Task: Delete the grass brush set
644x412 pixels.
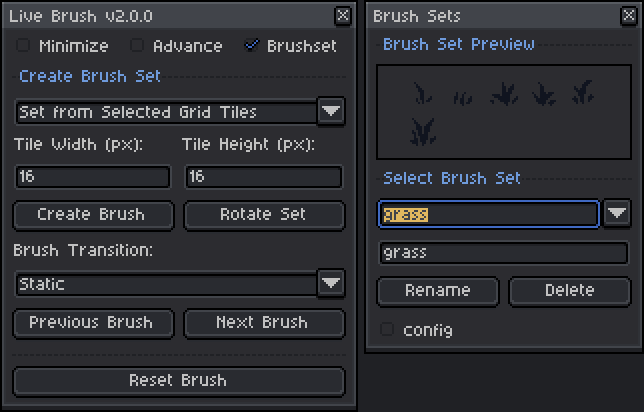Action: tap(570, 290)
